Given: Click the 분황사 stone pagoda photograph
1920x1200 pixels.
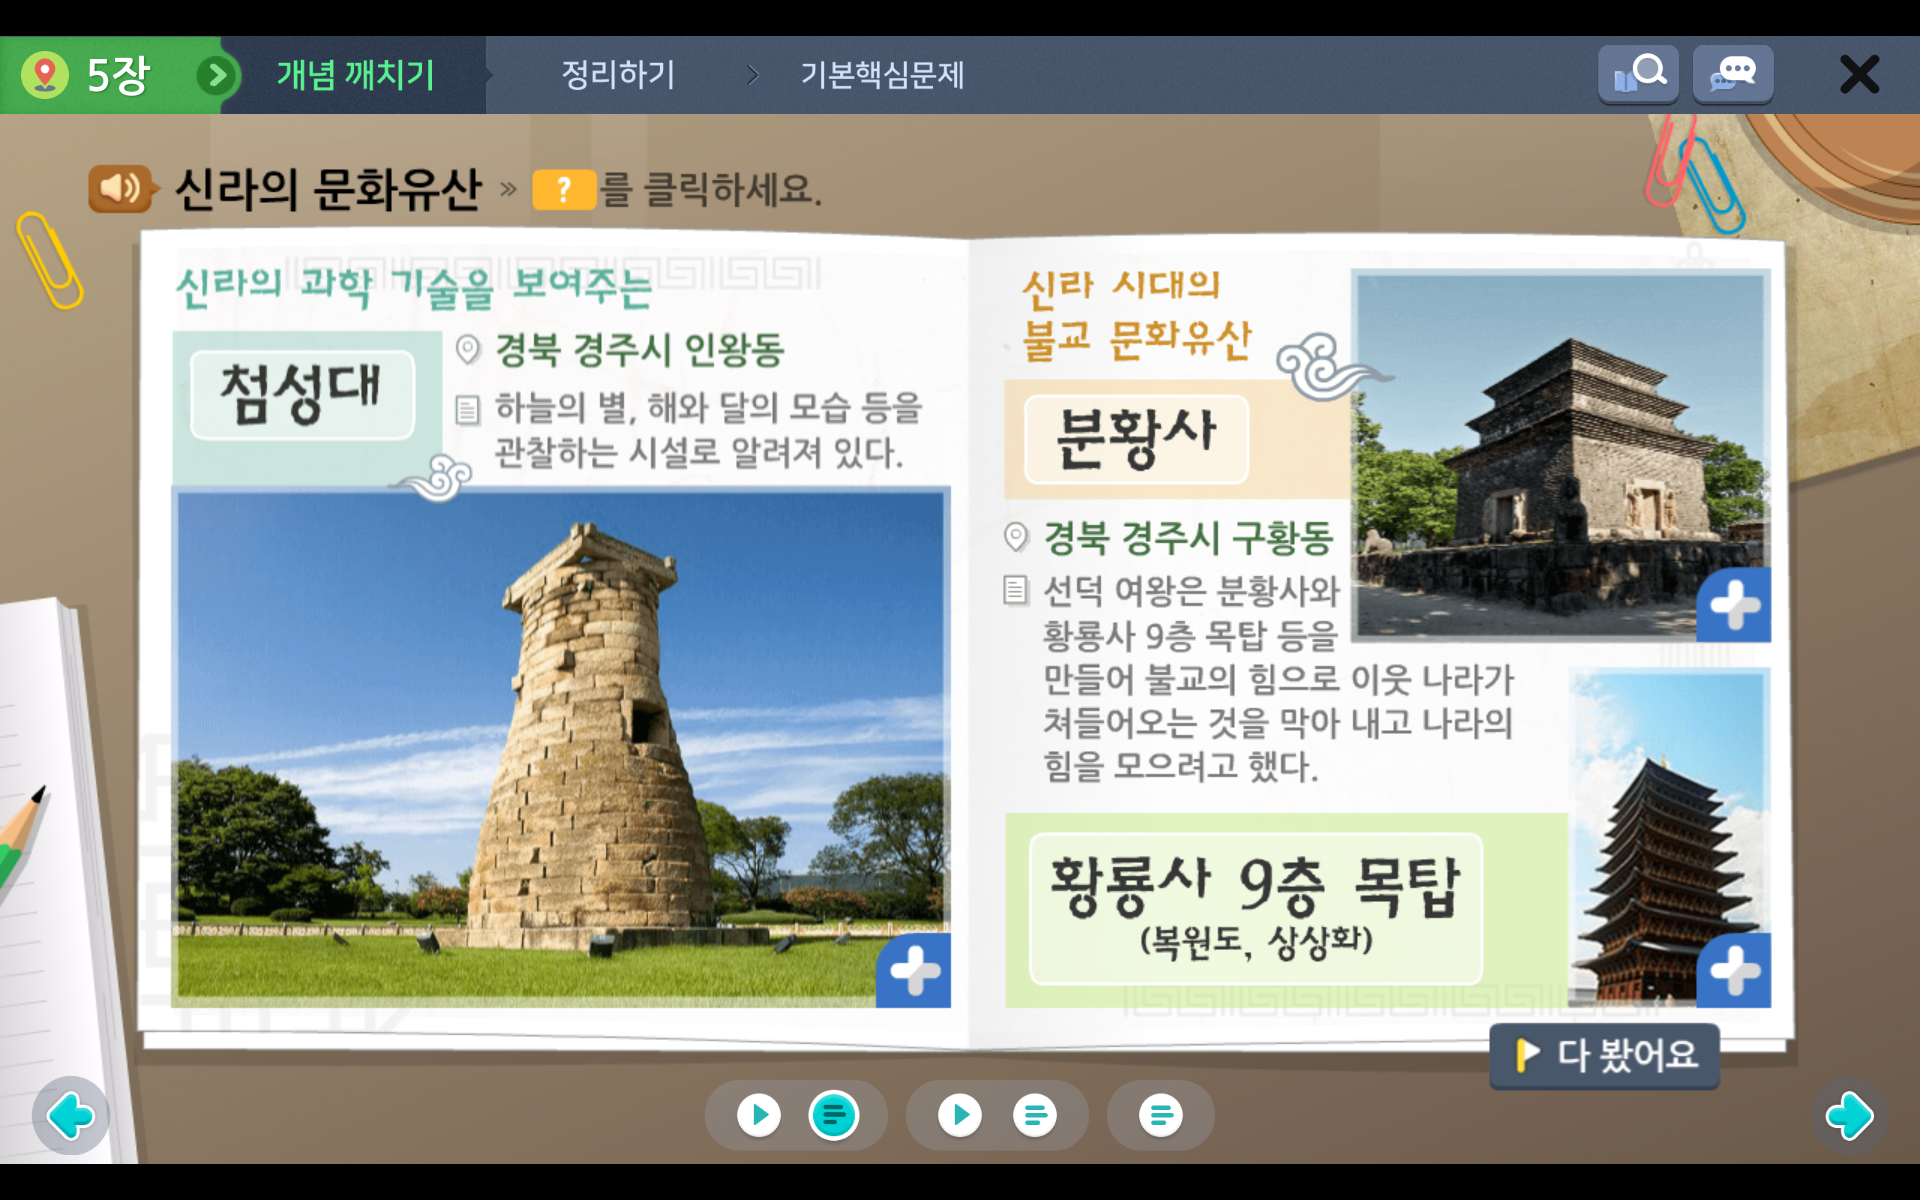Looking at the screenshot, I should [x=1560, y=455].
